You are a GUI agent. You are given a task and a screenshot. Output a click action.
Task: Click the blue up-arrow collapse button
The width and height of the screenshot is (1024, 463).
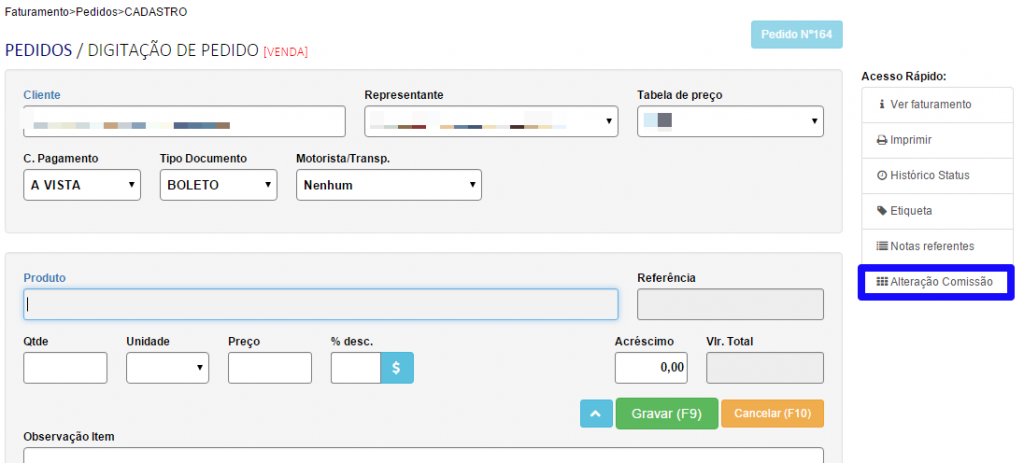pos(595,414)
